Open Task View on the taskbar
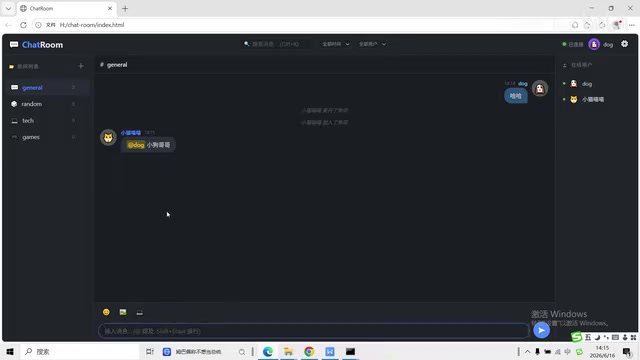The height and width of the screenshot is (360, 640). click(150, 351)
